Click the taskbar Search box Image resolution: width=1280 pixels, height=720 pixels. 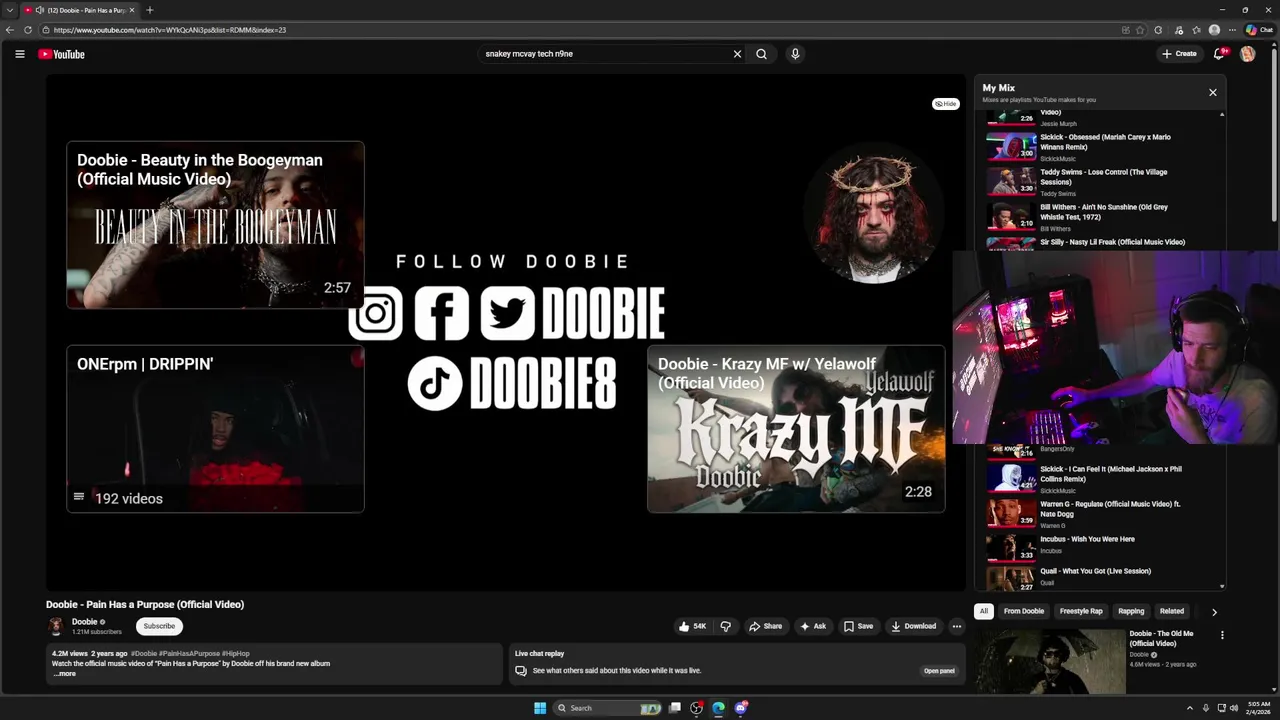609,708
